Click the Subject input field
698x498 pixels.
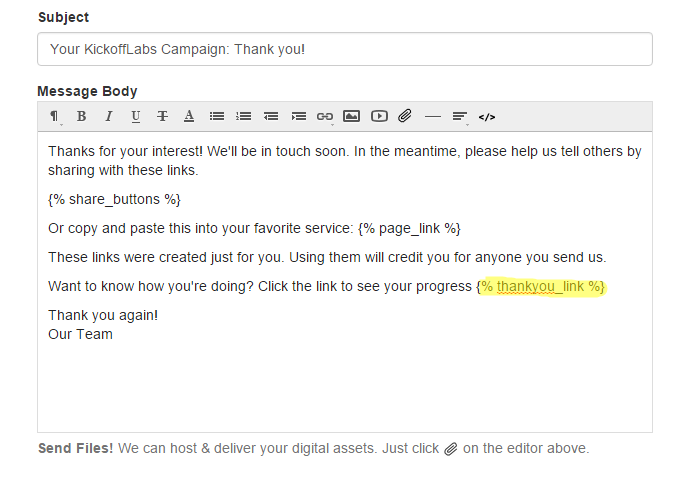[x=345, y=49]
